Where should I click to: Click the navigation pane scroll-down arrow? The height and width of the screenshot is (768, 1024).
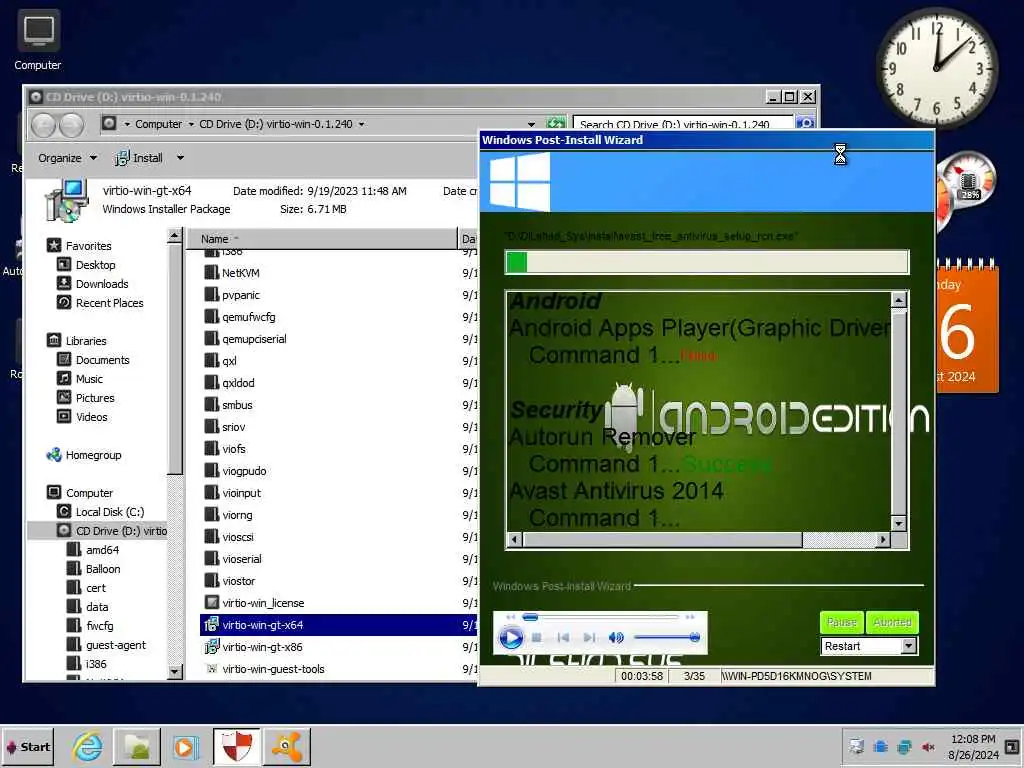click(x=174, y=671)
